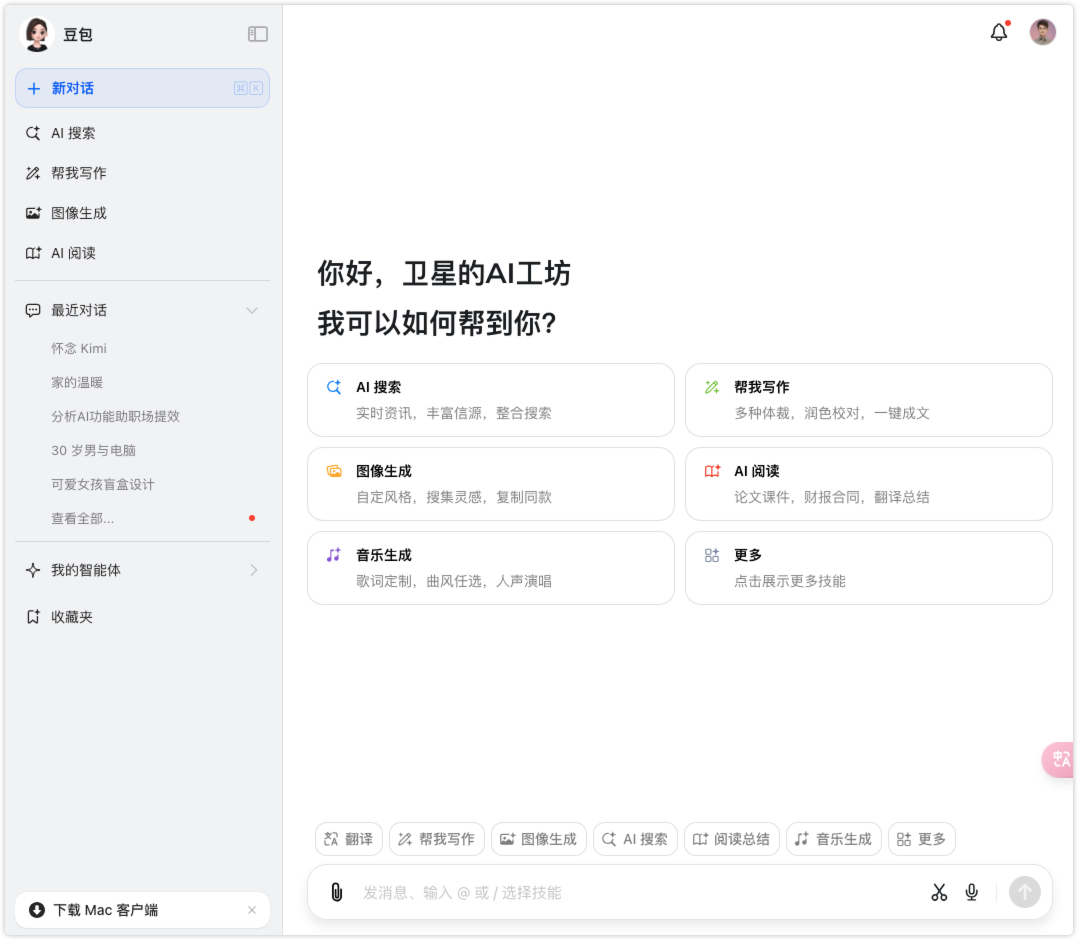The image size is (1078, 940).
Task: Open the 音乐生成 skill card
Action: point(490,568)
